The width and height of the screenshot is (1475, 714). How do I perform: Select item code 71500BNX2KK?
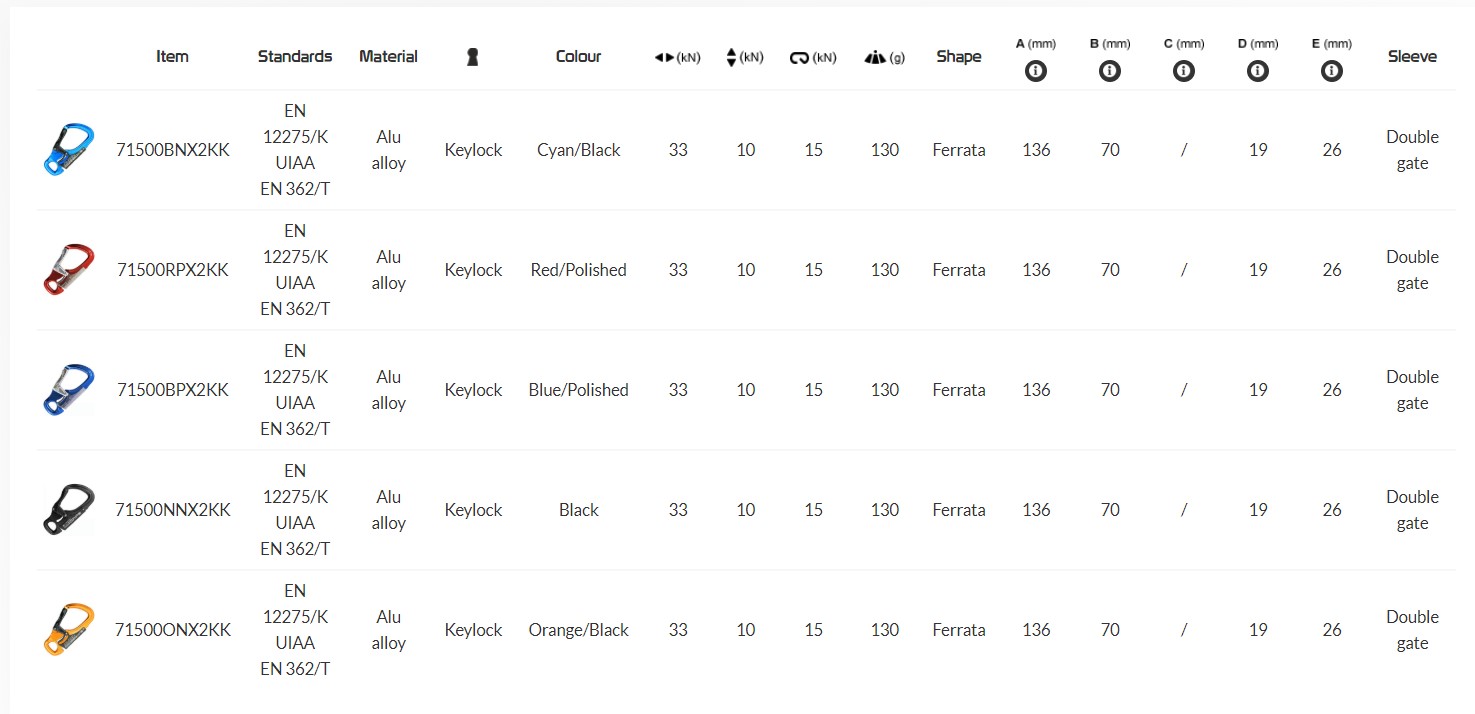(x=173, y=150)
